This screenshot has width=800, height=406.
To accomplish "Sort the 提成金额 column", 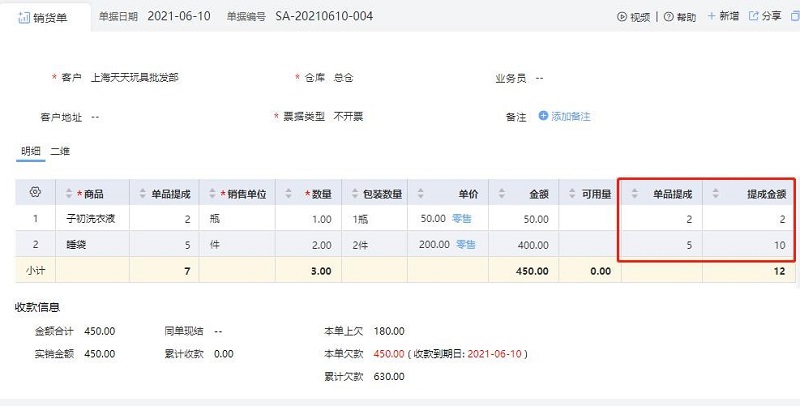I will click(x=717, y=193).
